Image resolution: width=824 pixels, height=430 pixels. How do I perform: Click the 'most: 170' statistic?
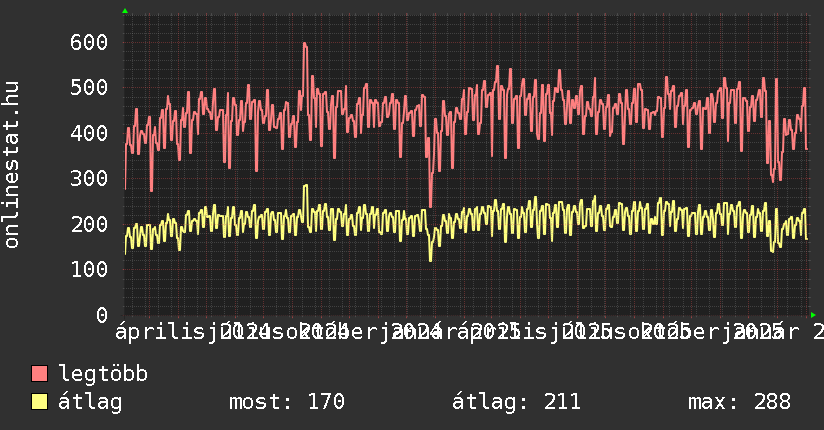[287, 402]
